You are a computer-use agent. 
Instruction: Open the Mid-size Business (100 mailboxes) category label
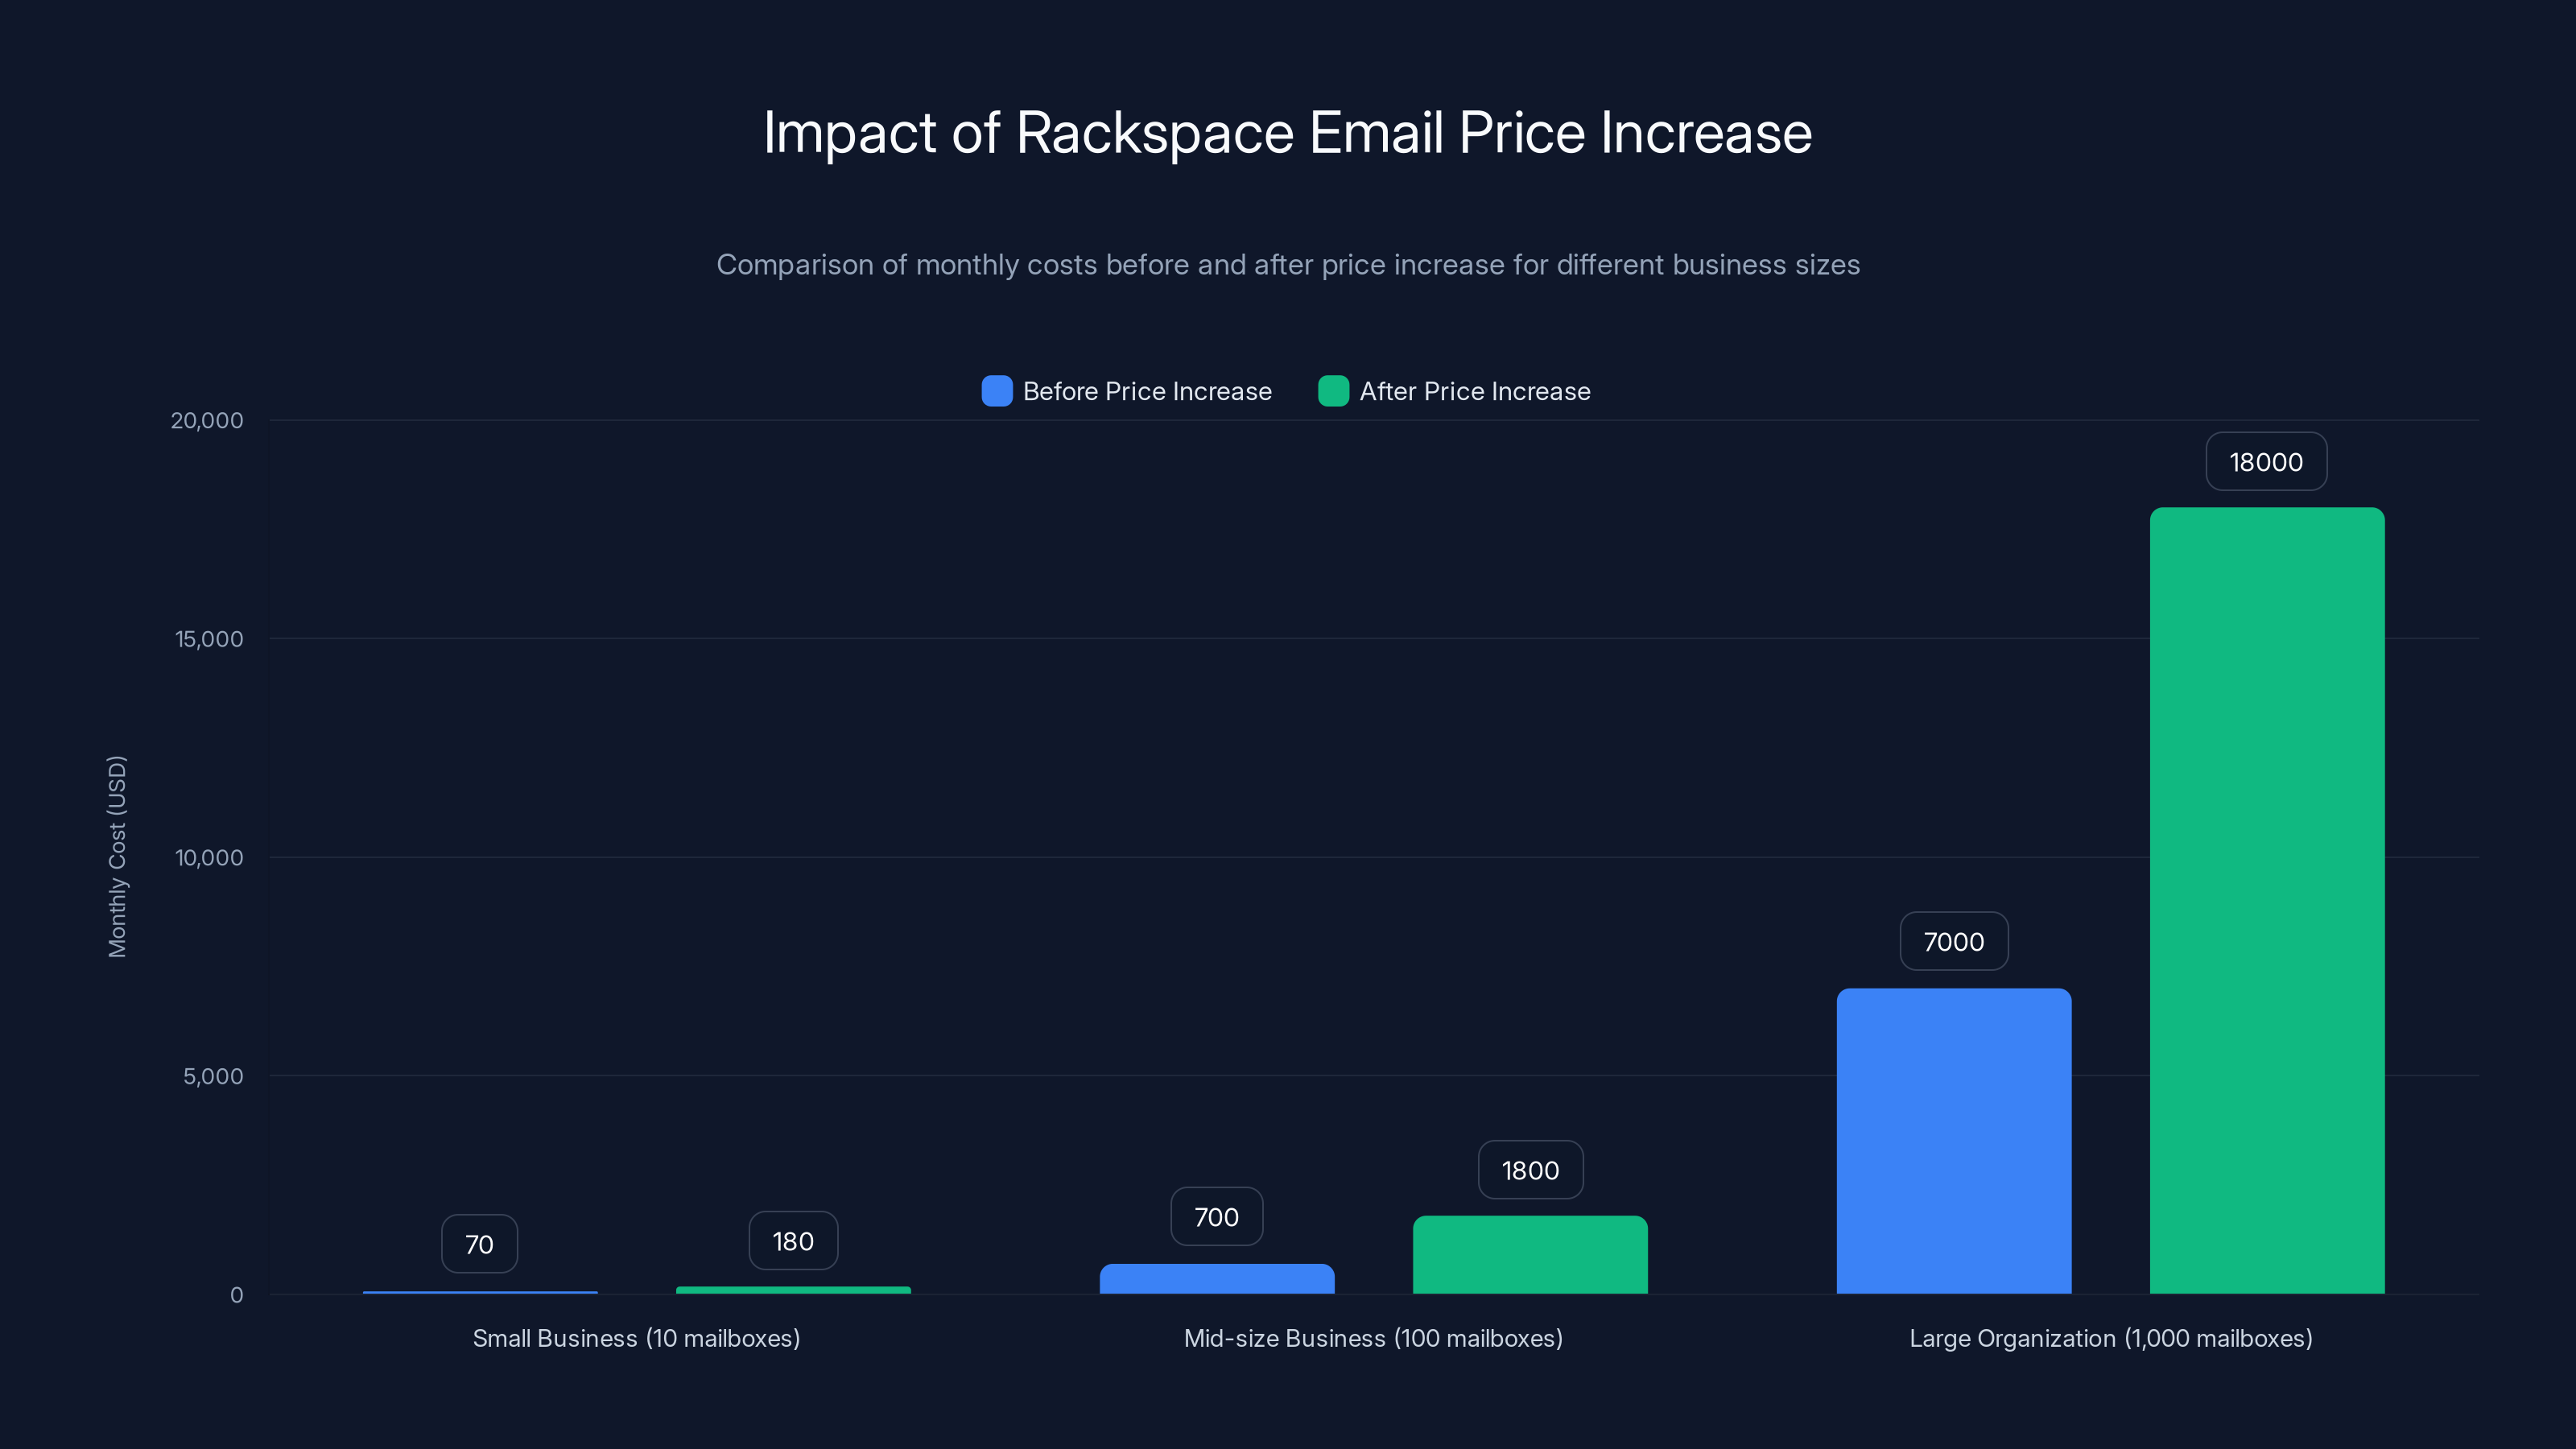tap(1373, 1338)
